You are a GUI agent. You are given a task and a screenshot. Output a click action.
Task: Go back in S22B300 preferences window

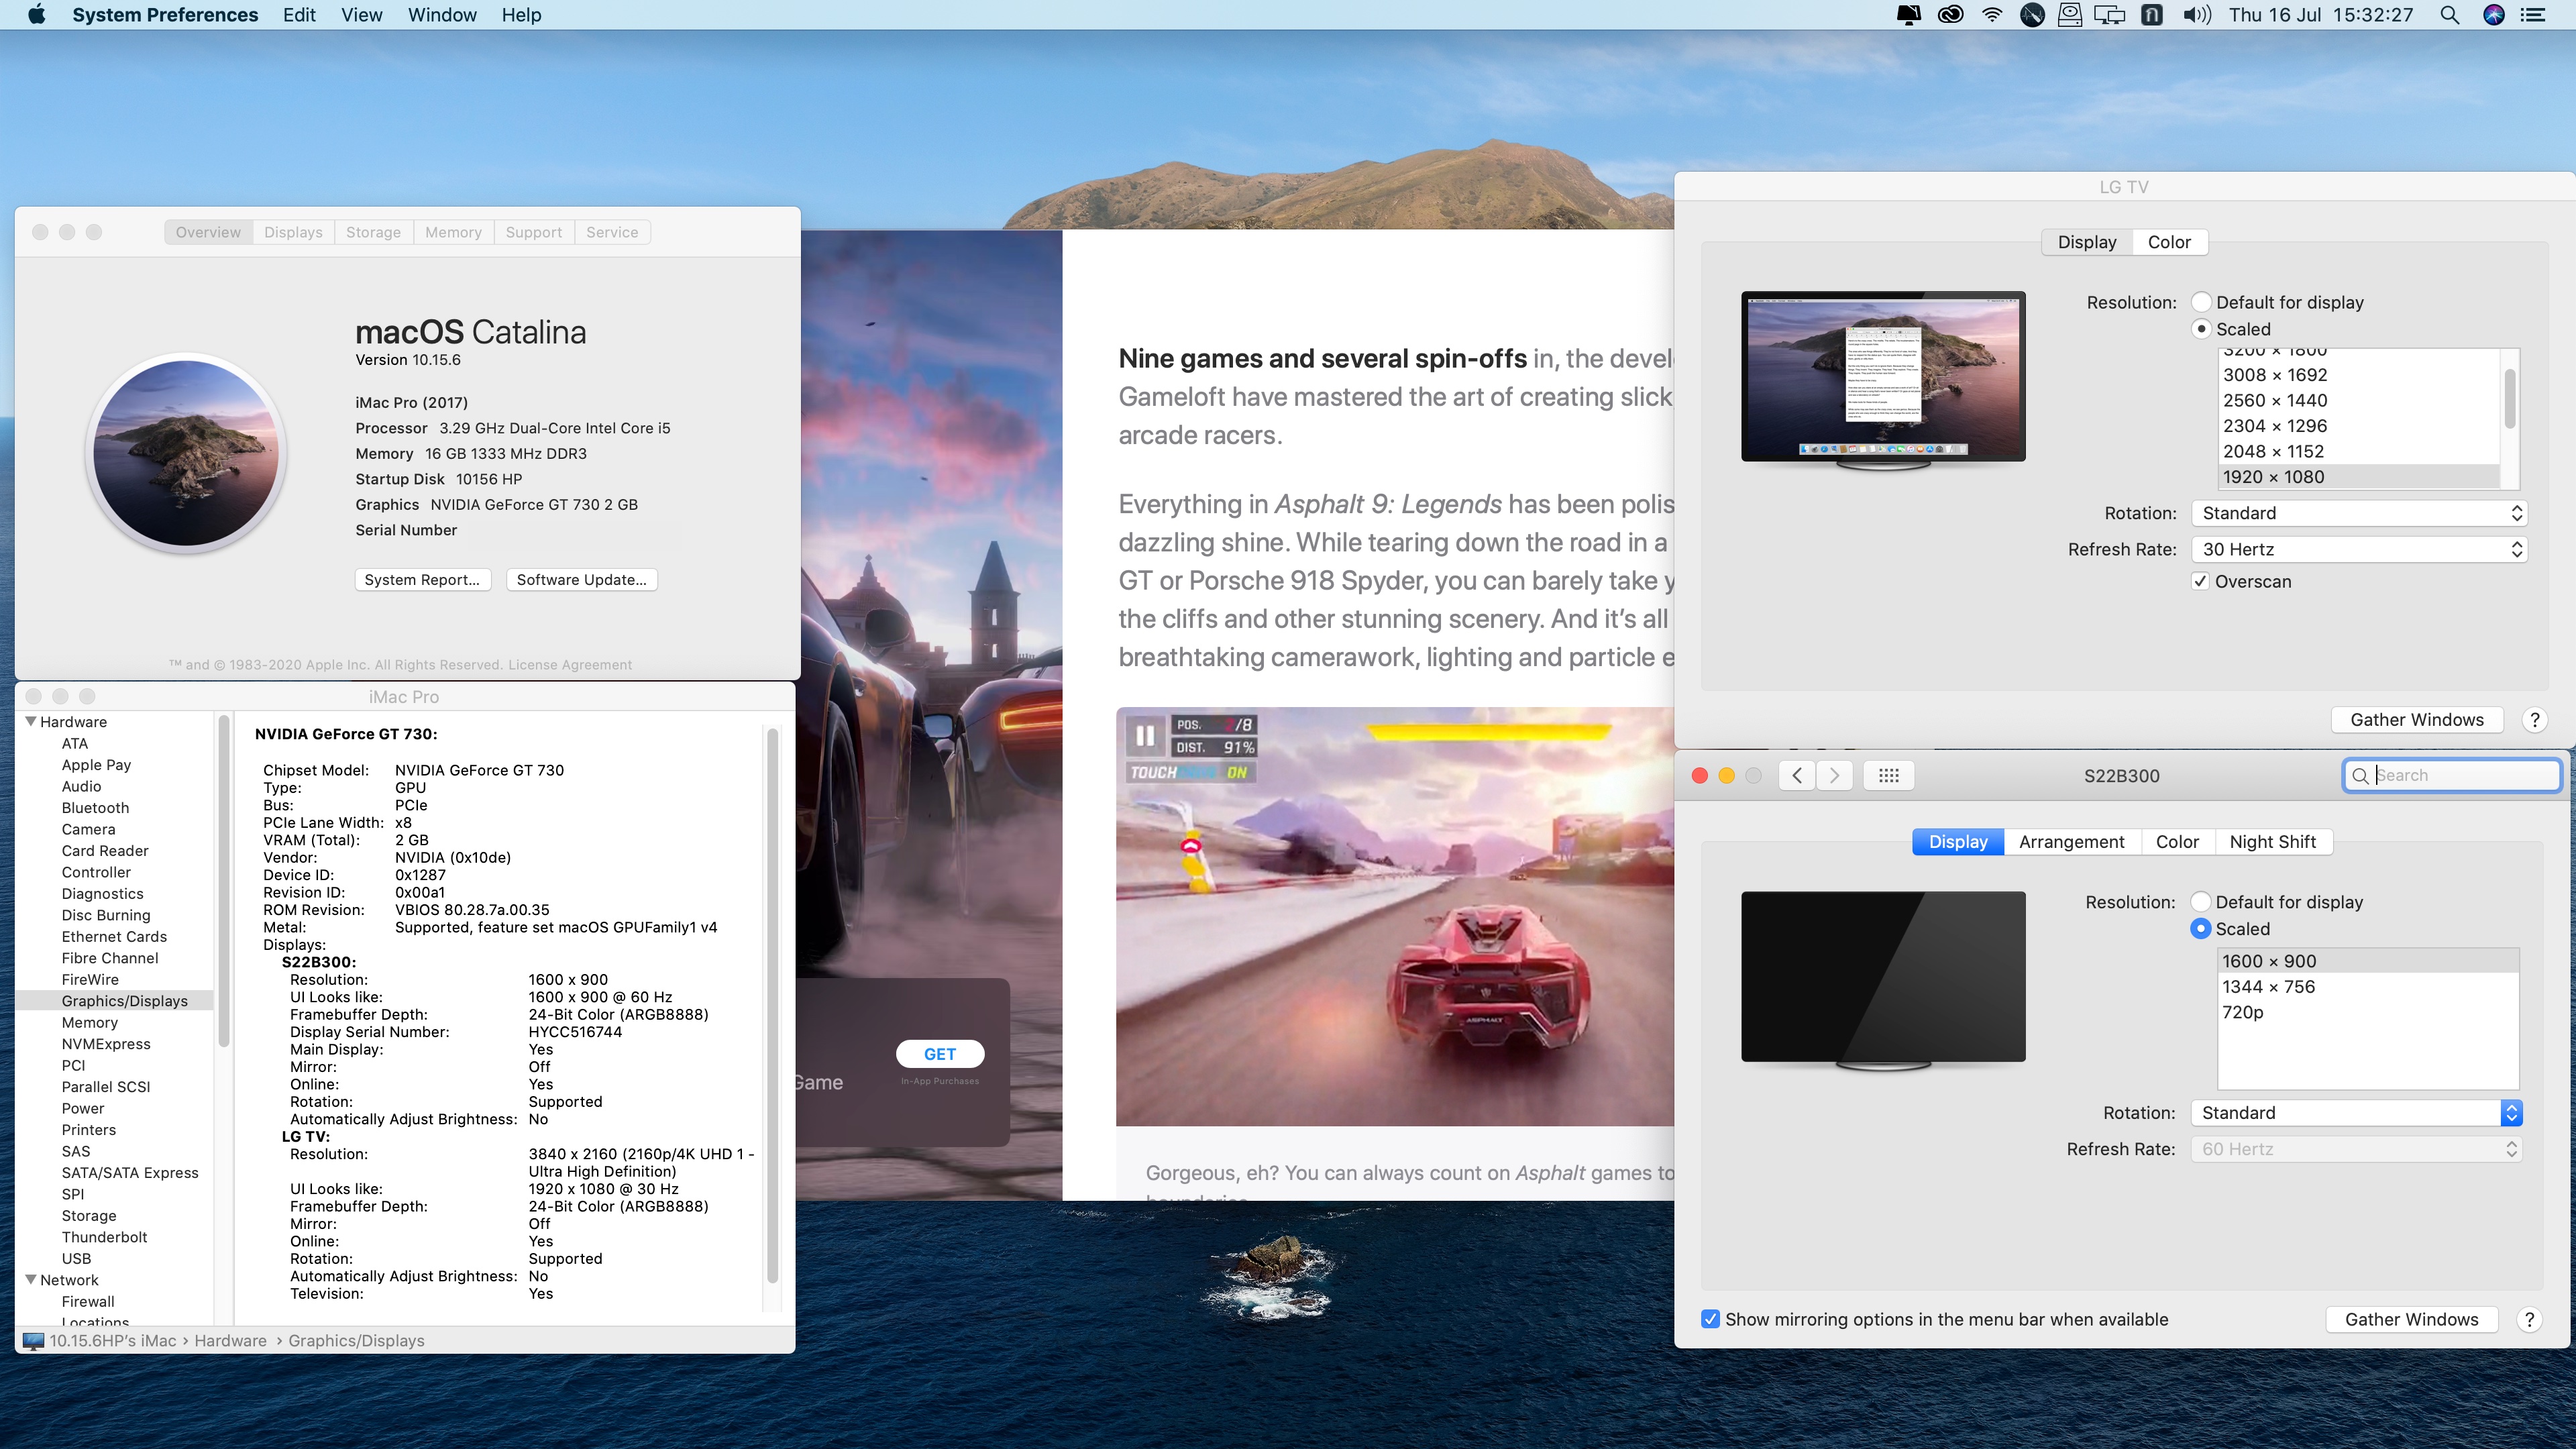[1797, 775]
